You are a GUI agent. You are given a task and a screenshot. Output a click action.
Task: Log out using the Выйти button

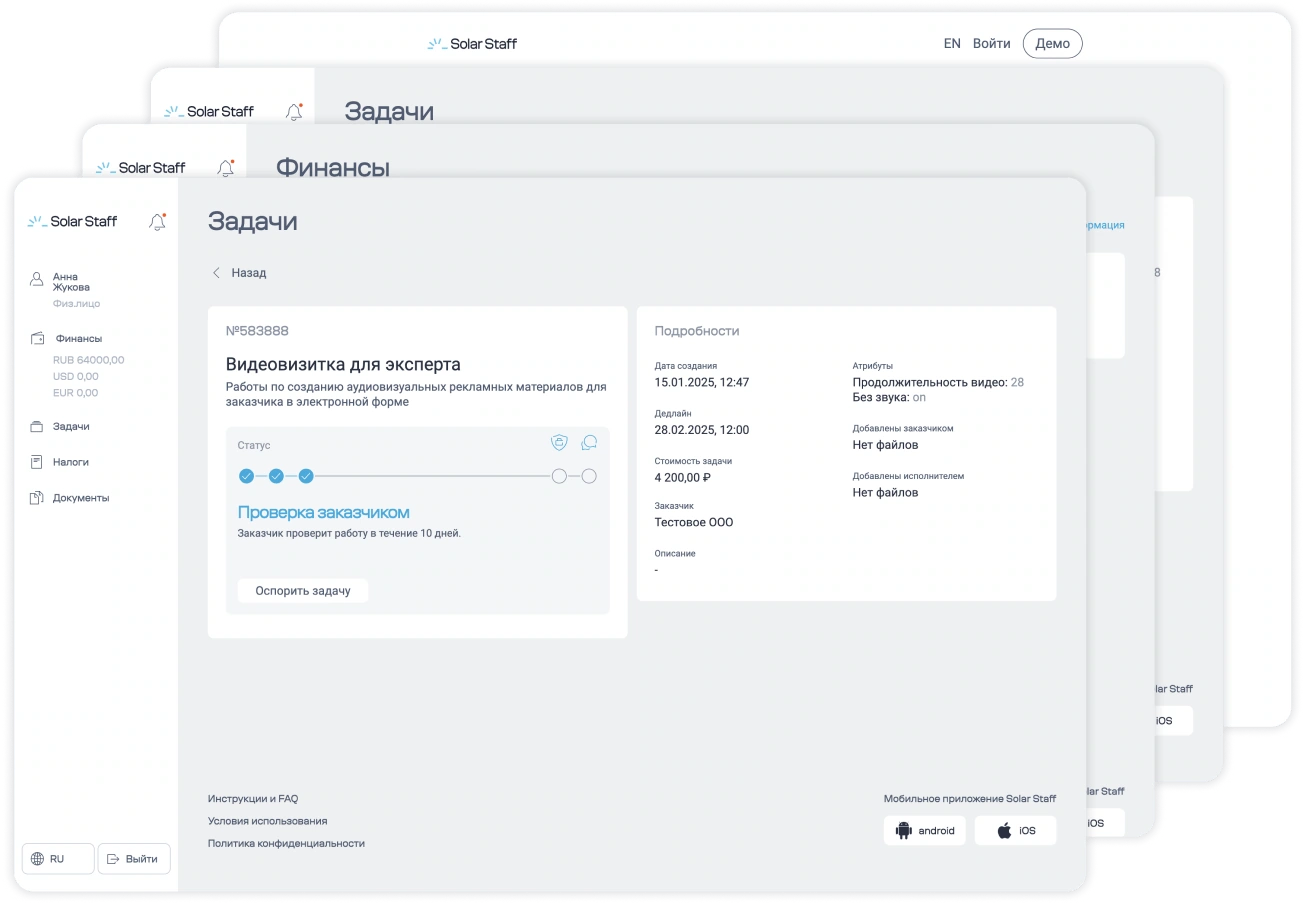(x=134, y=859)
